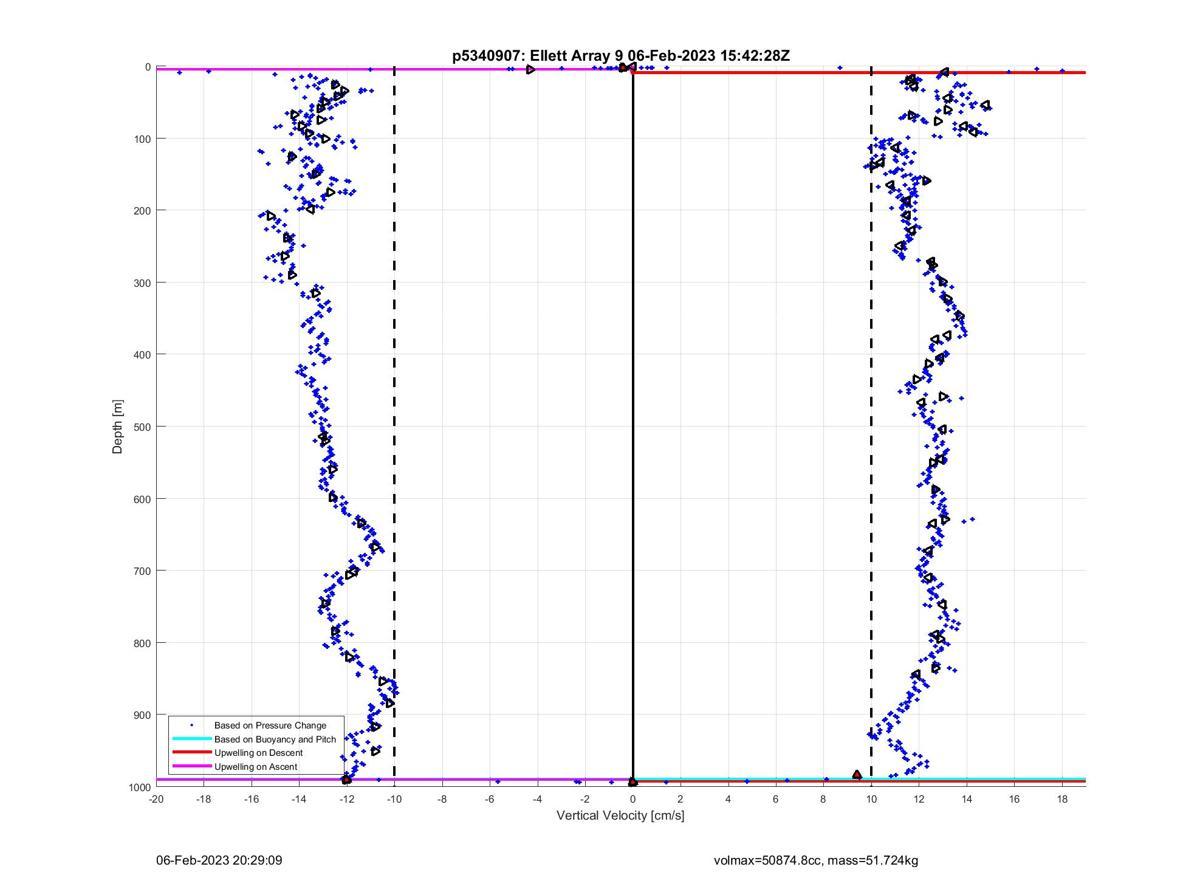Screen dimensions: 1200x885
Task: Click x-axis tick label 10
Action: [871, 799]
